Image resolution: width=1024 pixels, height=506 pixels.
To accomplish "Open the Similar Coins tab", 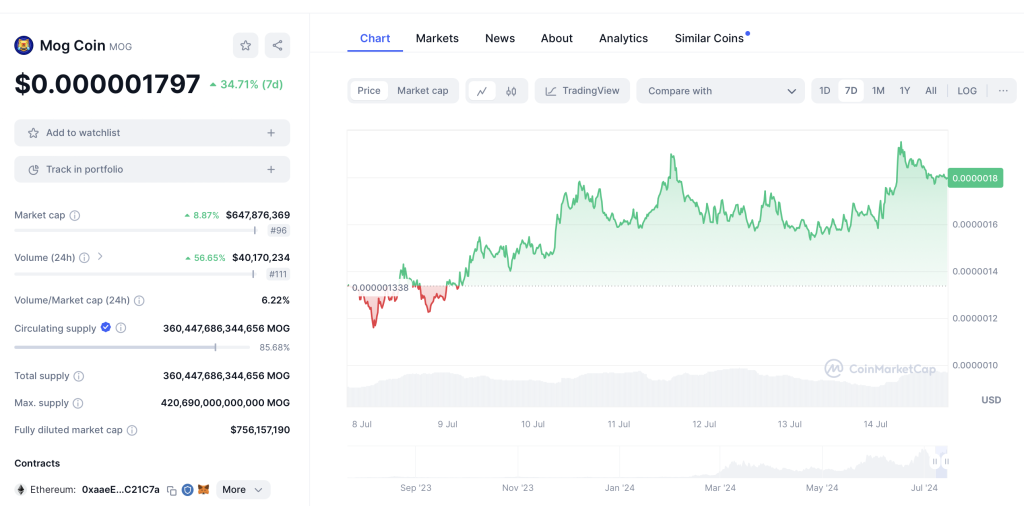I will (x=709, y=39).
